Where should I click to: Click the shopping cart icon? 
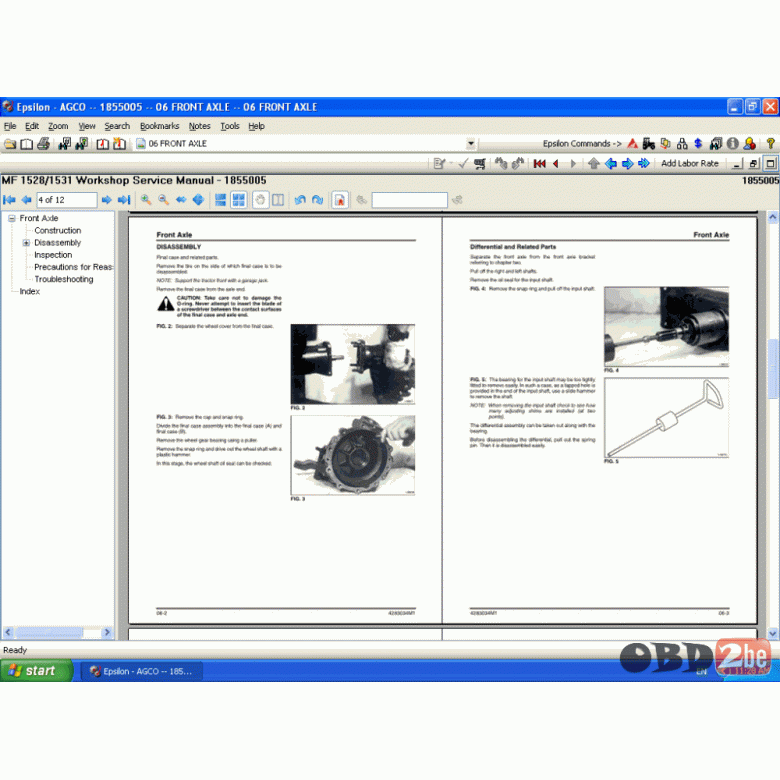(480, 164)
